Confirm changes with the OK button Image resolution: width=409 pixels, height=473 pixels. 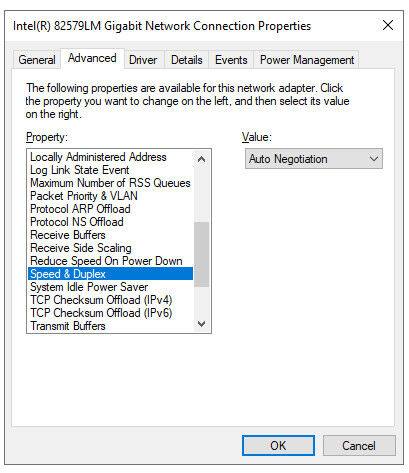point(278,445)
